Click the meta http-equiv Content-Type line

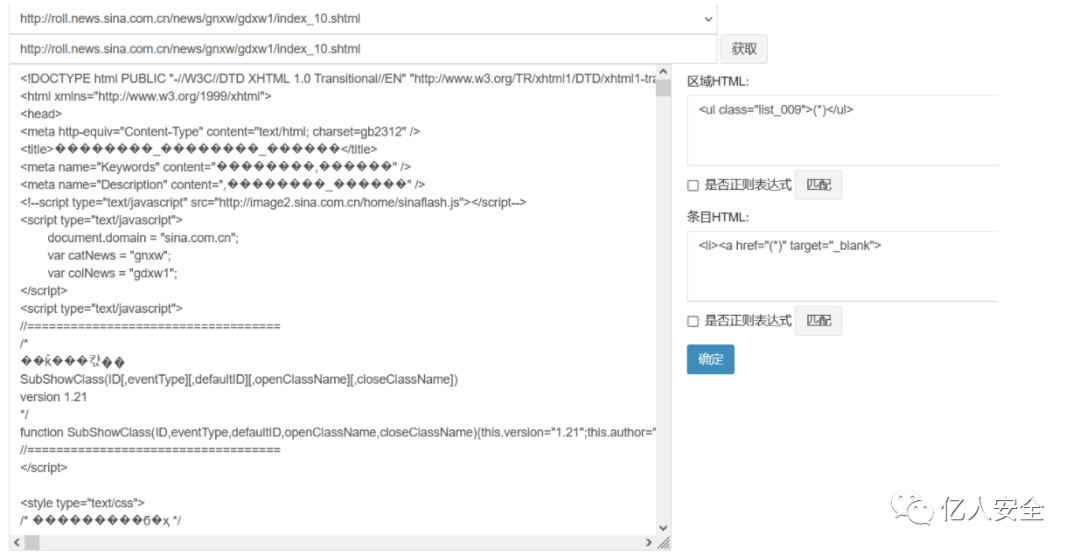[x=220, y=131]
